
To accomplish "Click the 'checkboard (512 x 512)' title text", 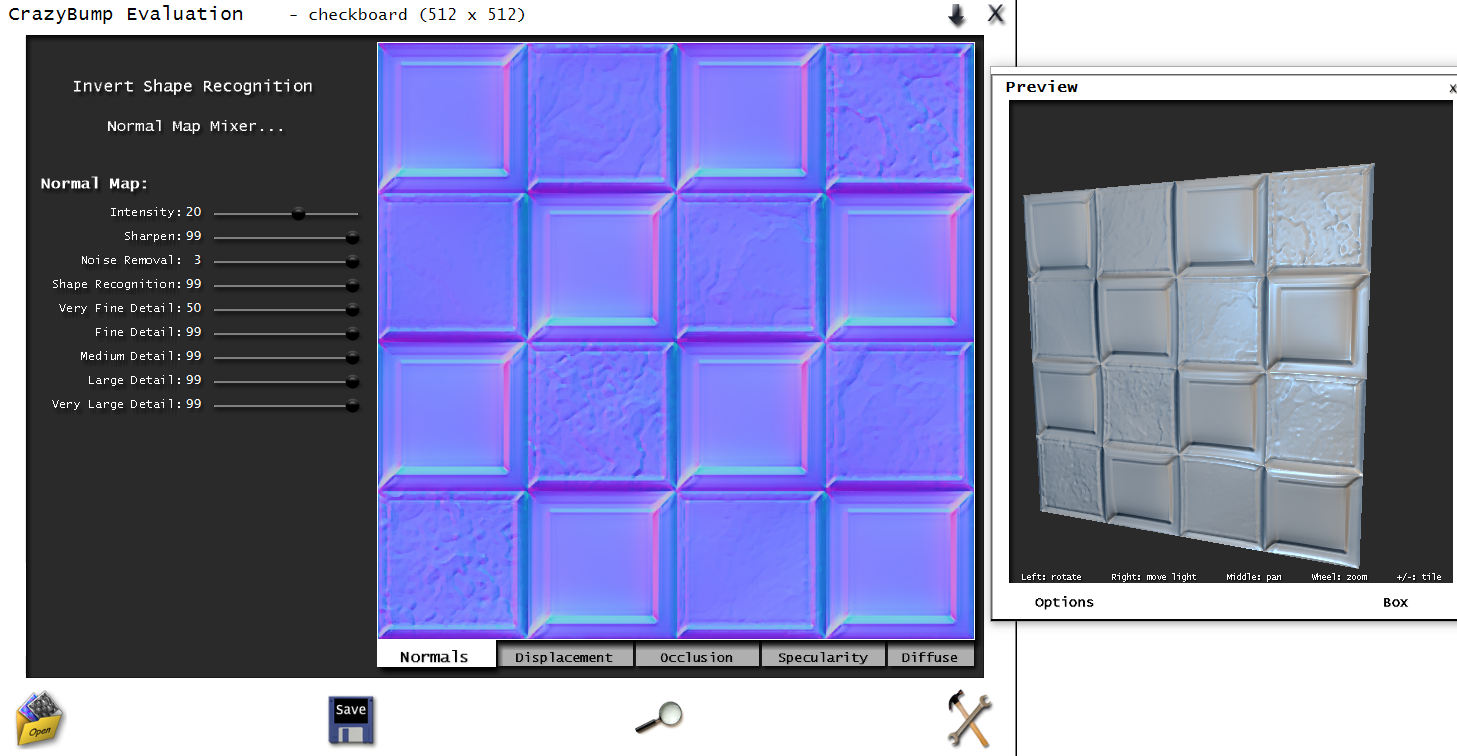I will pos(416,15).
